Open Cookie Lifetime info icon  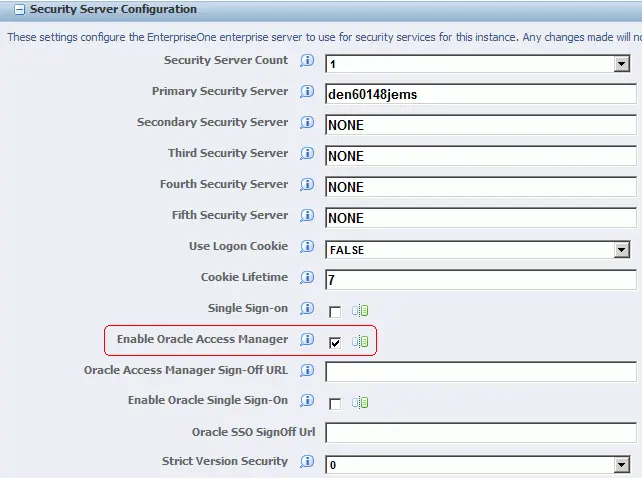307,277
